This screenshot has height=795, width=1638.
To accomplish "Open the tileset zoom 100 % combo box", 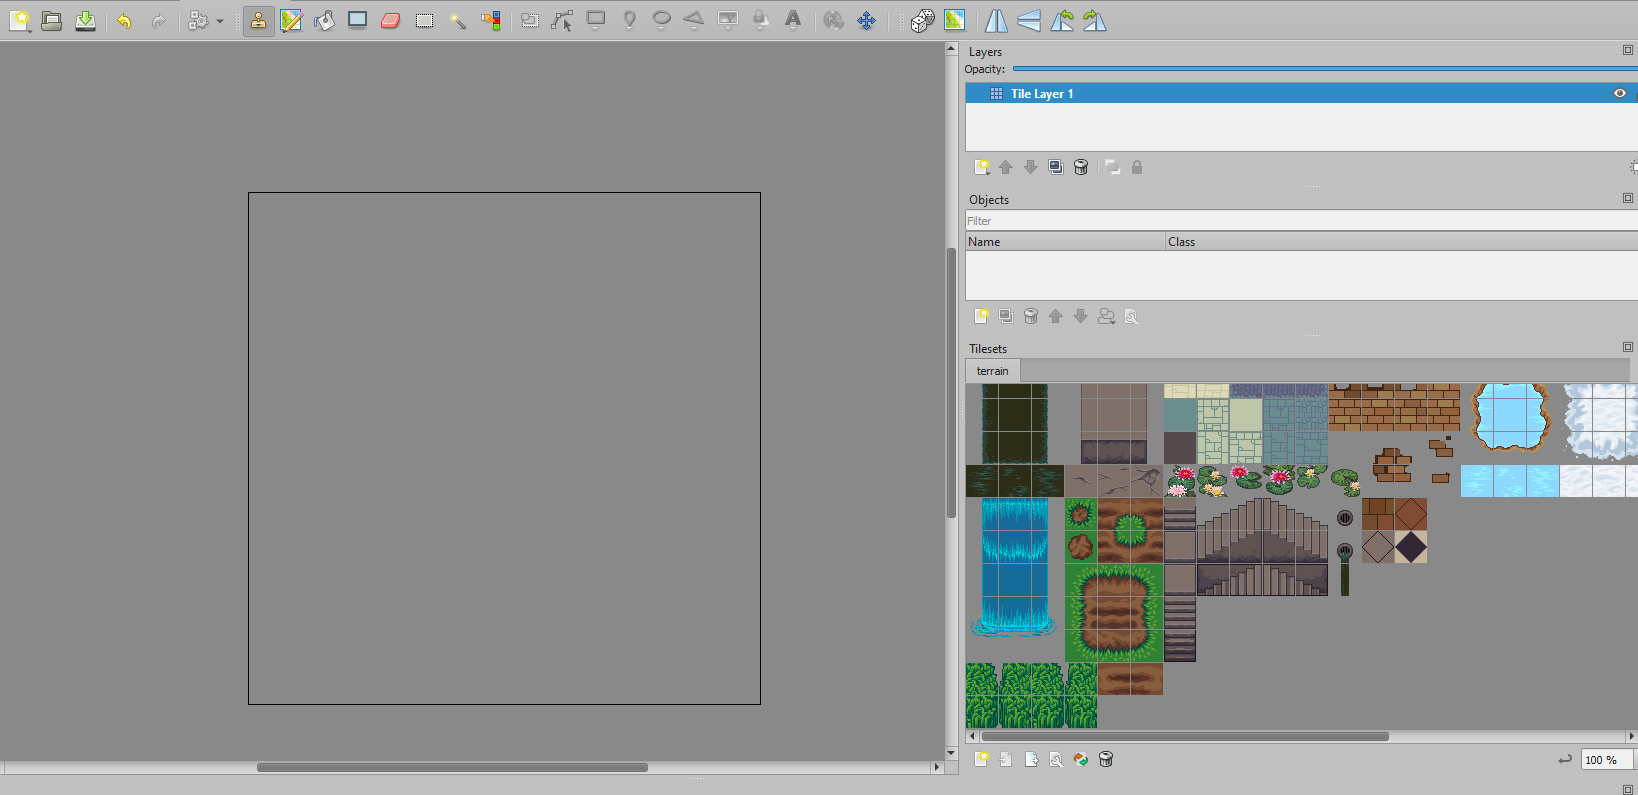I will point(1608,760).
